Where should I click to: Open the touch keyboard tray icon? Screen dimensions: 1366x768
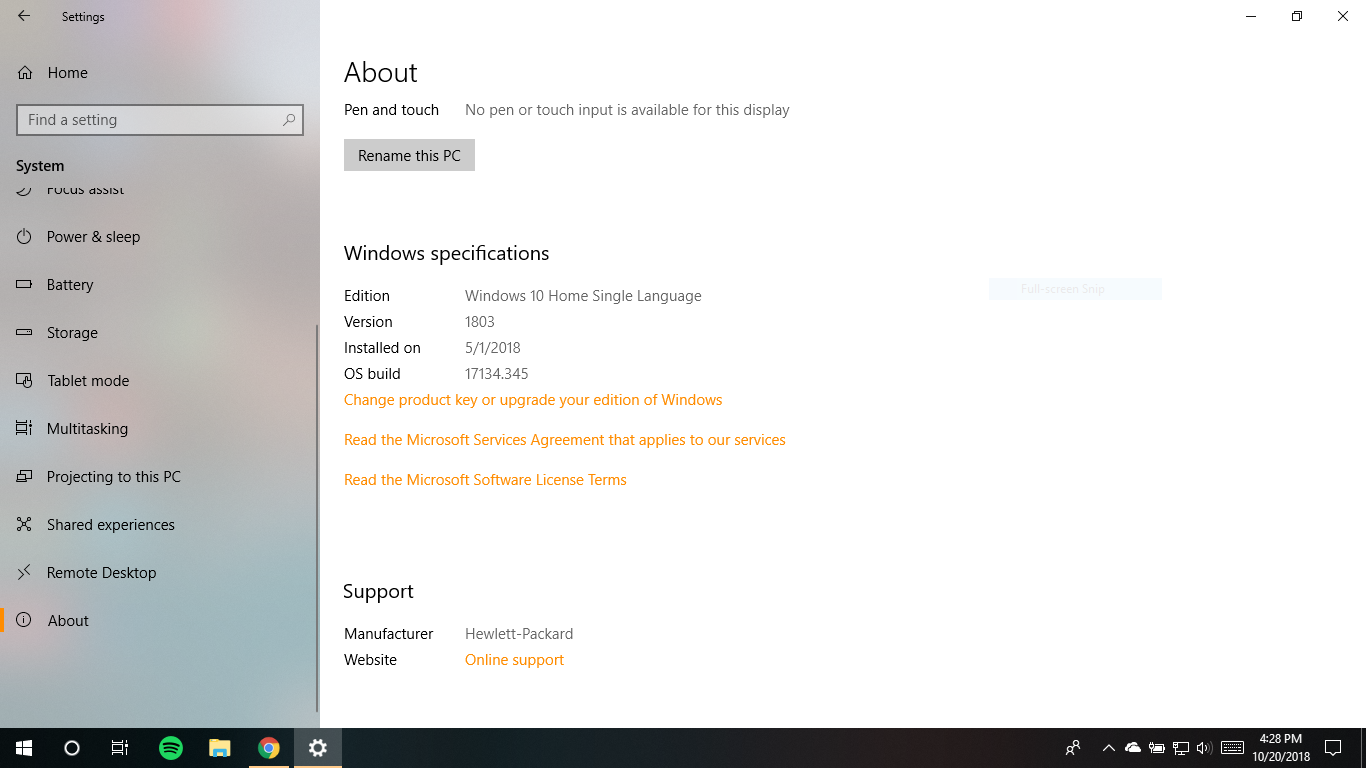pyautogui.click(x=1232, y=748)
